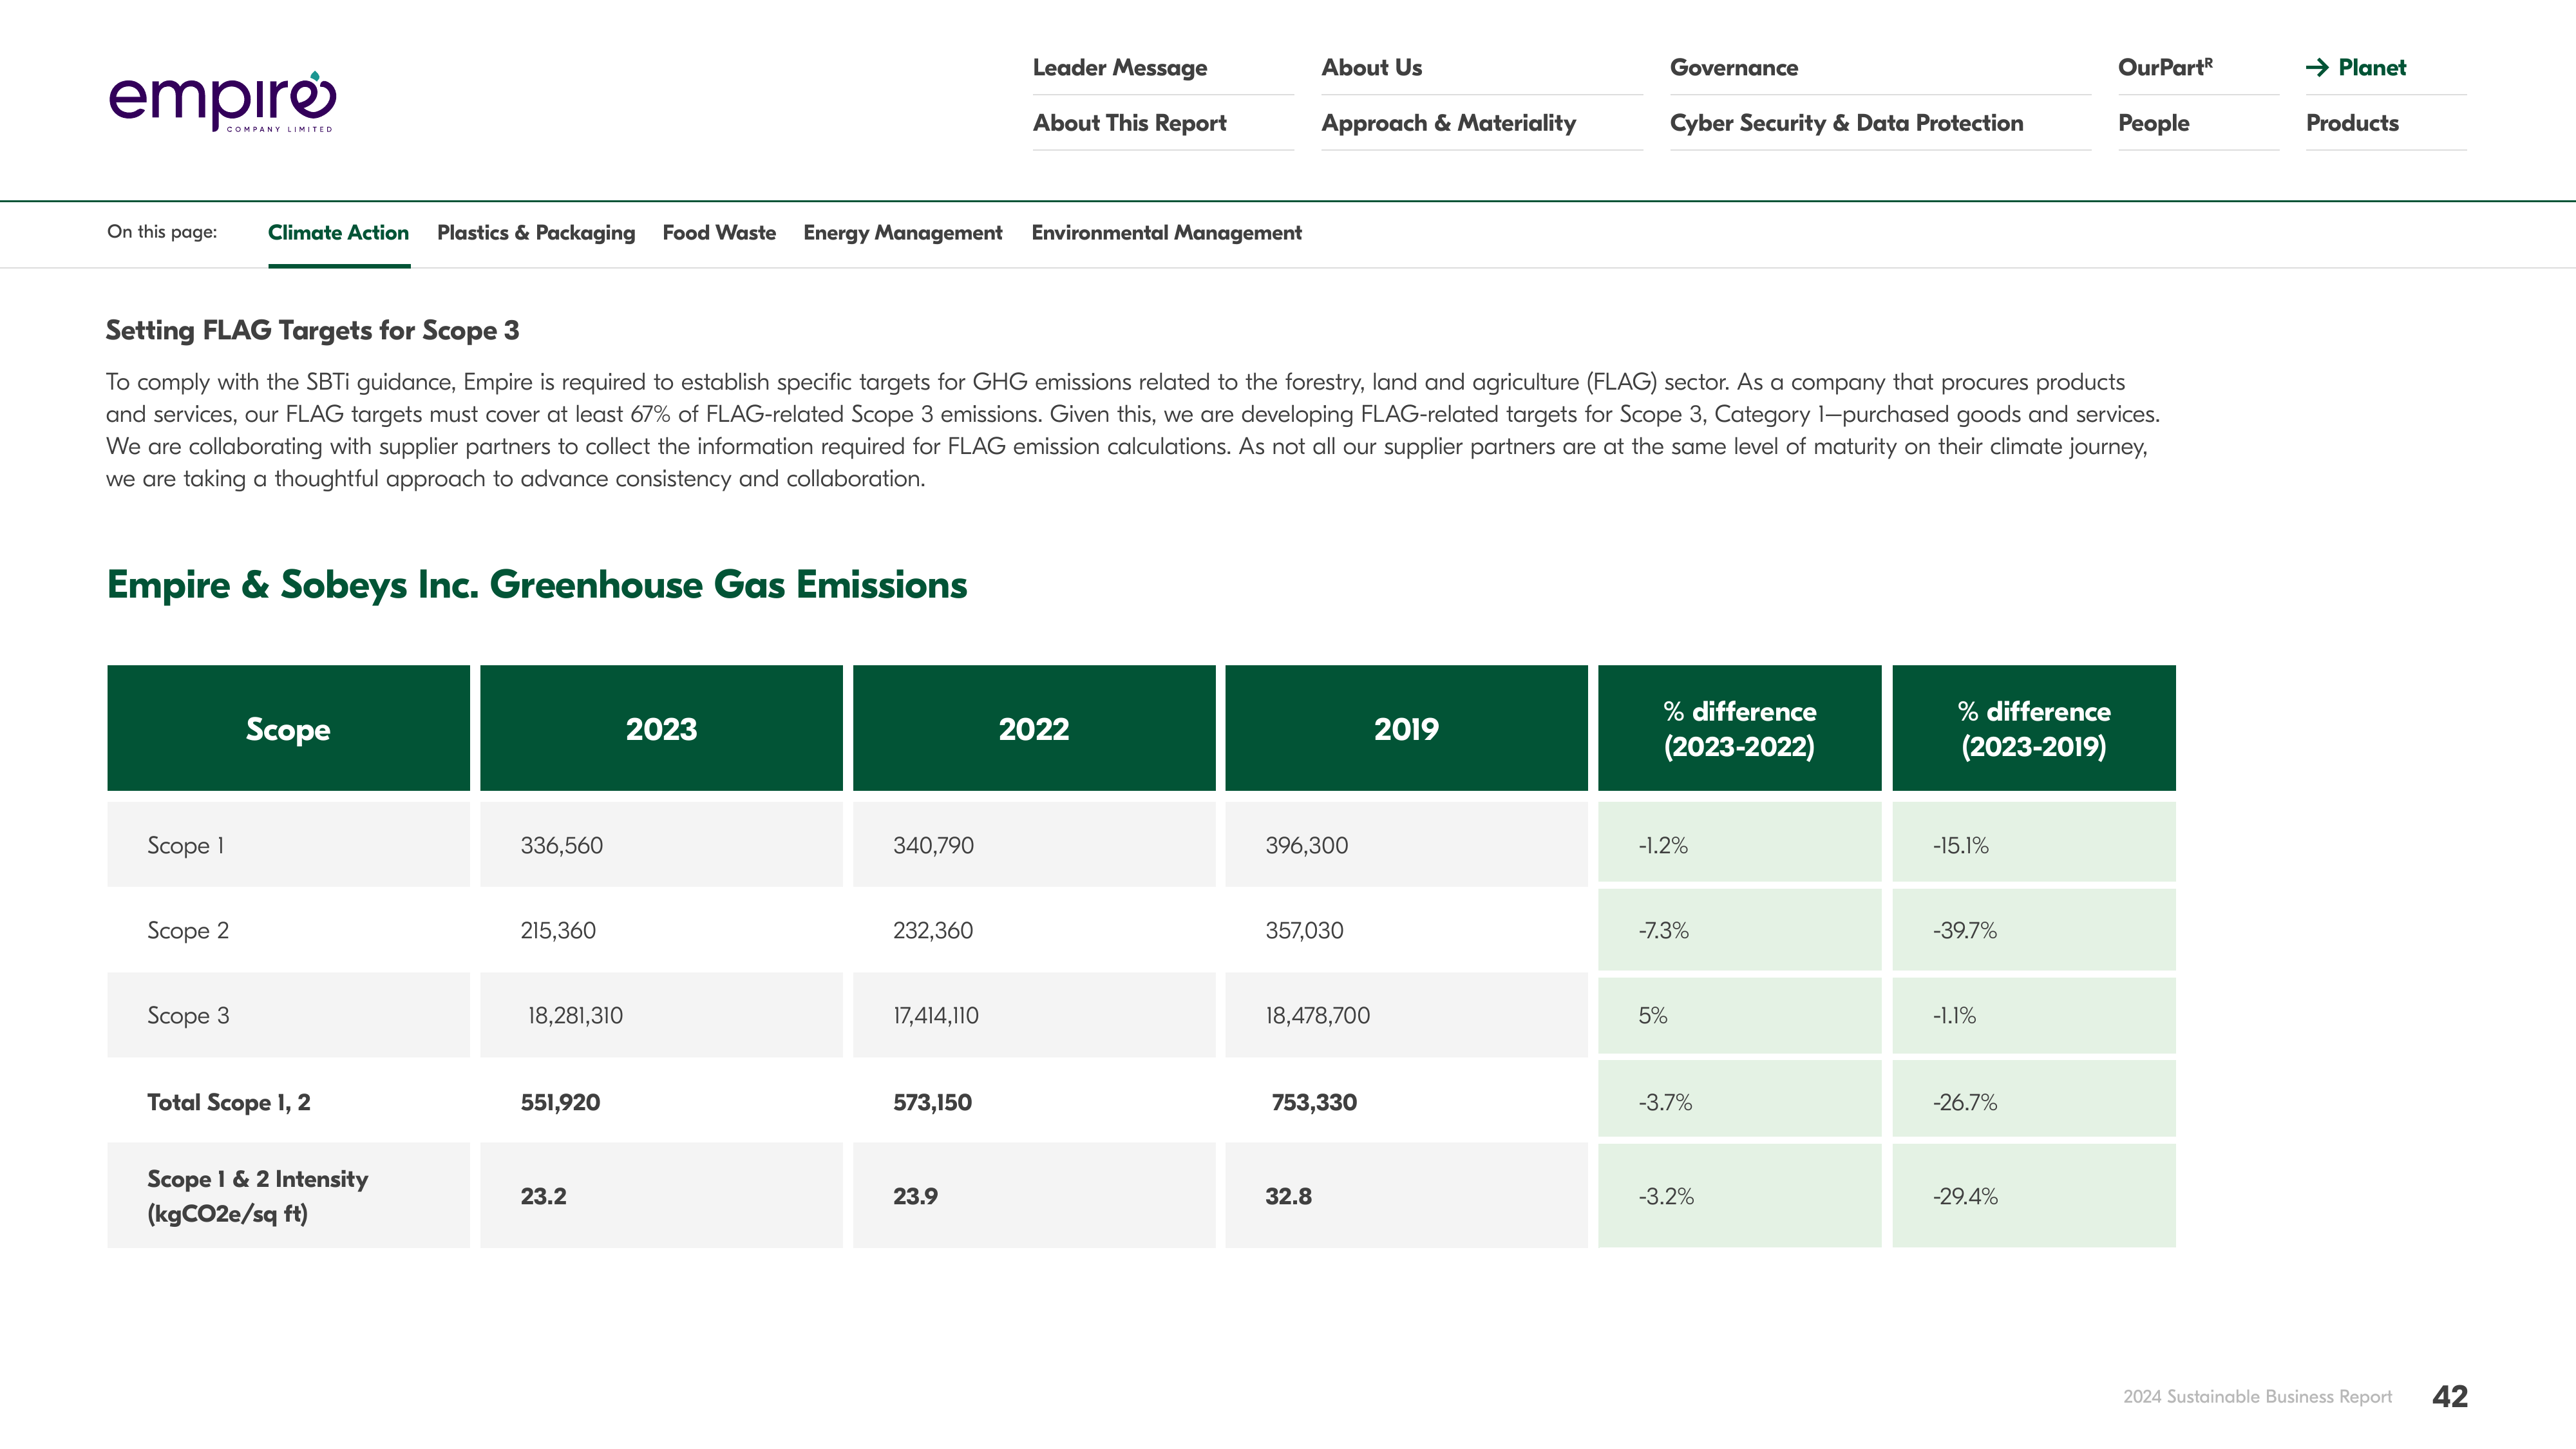
Task: Select the 336,560 cell value
Action: [562, 846]
